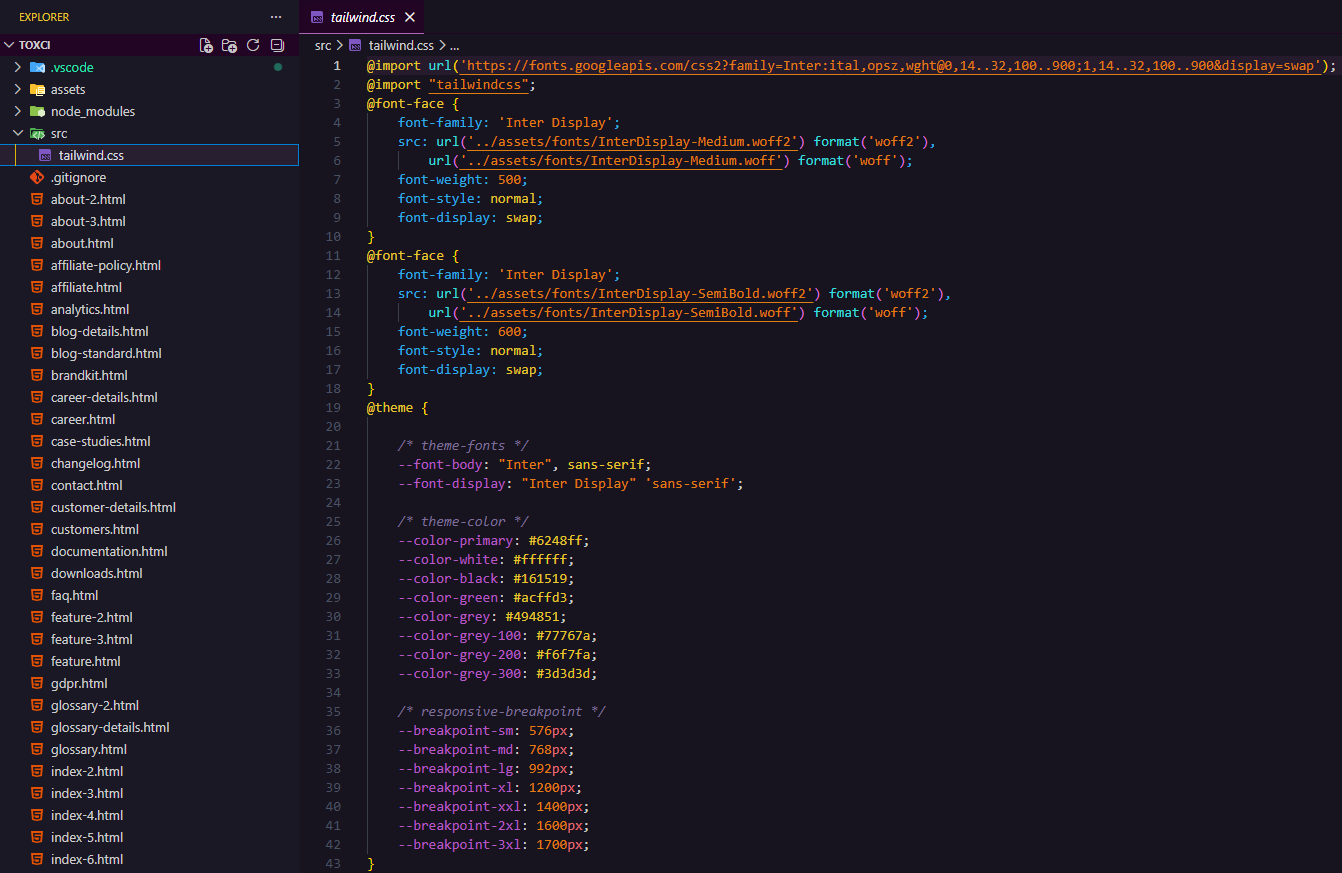
Task: Click the src breadcrumb item
Action: pos(323,45)
